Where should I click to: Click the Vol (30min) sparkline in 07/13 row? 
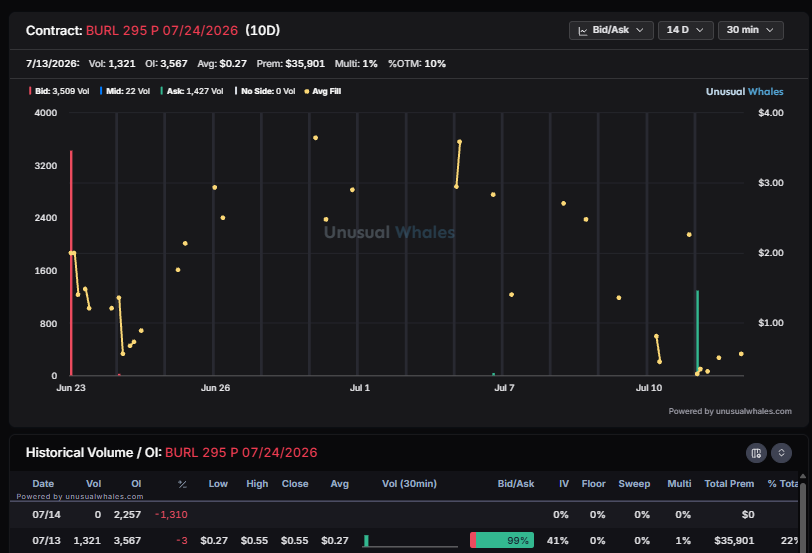[x=410, y=541]
